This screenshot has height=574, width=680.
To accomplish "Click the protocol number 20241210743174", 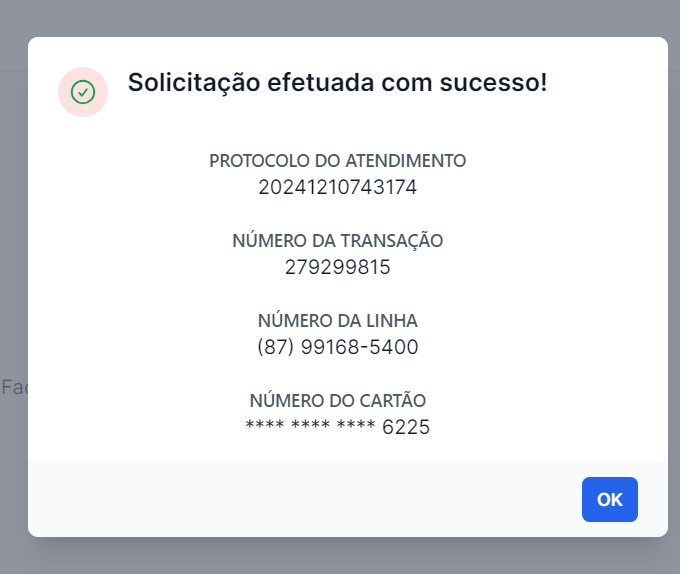I will coord(337,187).
